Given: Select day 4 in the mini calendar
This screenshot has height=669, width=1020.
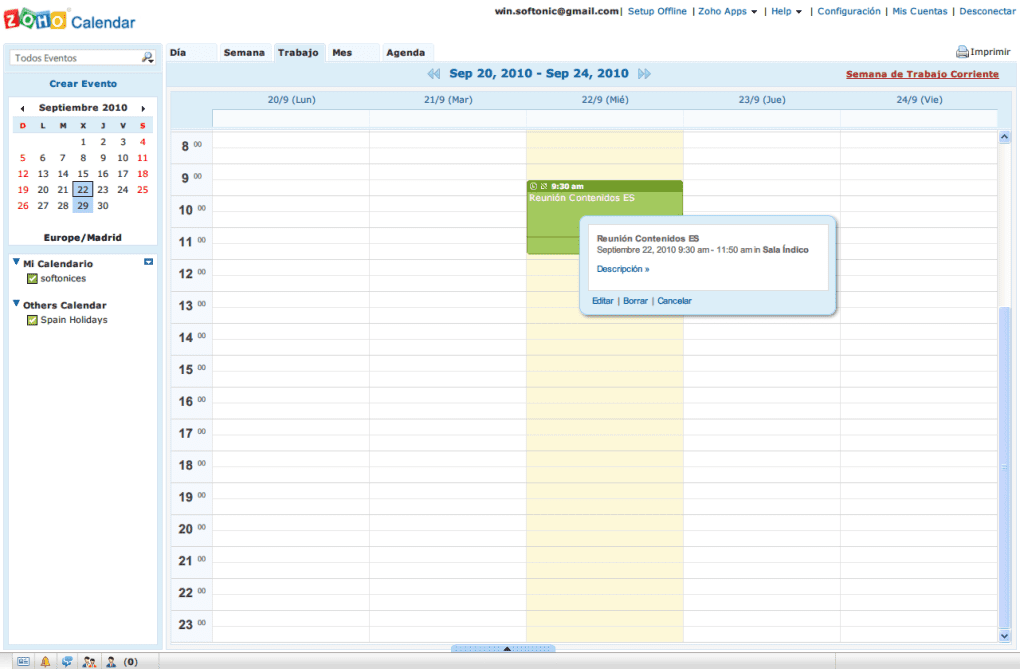Looking at the screenshot, I should [x=142, y=142].
